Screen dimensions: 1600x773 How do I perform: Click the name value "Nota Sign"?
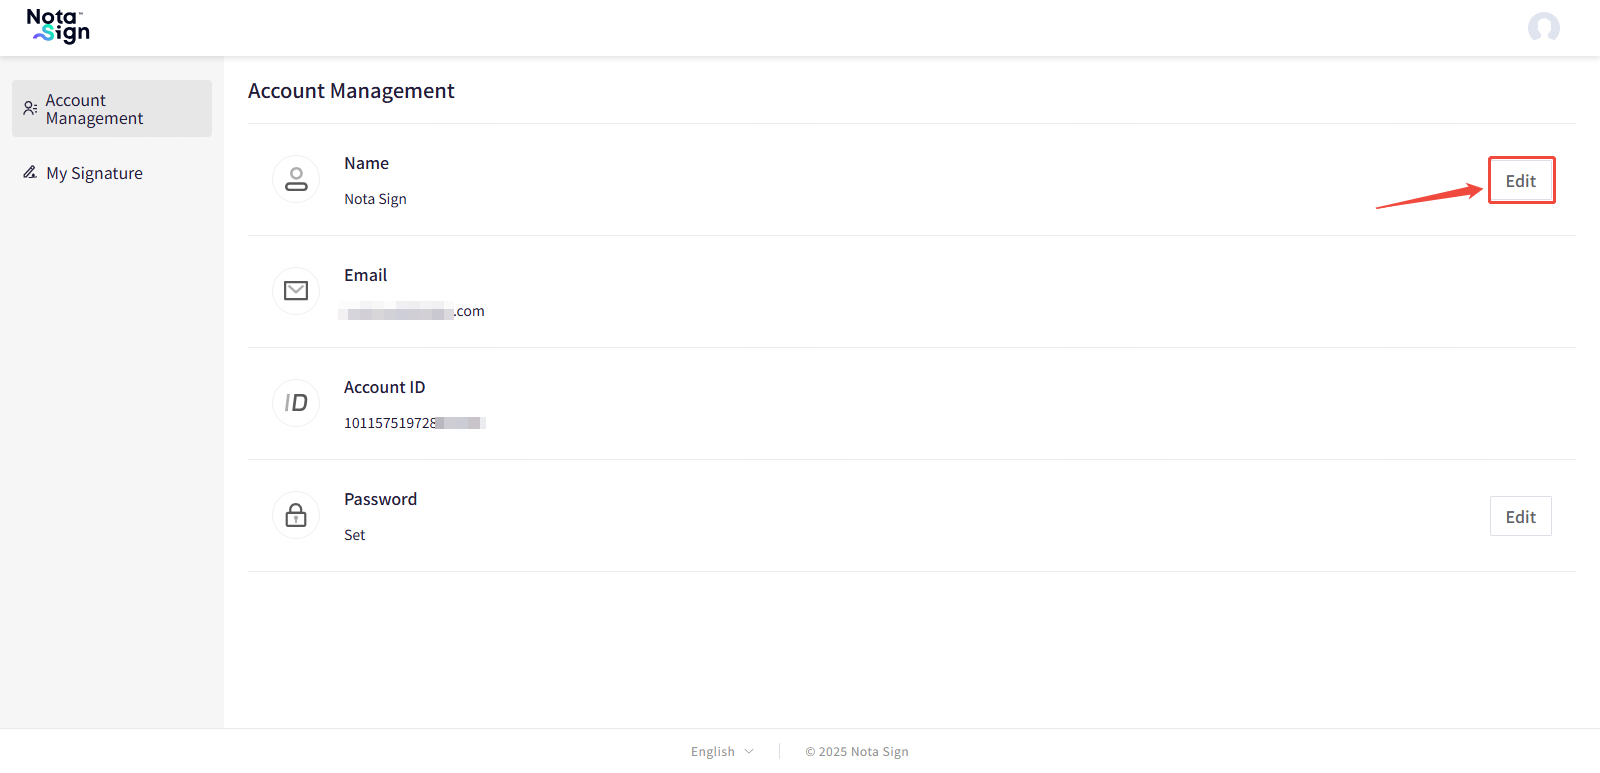pos(375,199)
